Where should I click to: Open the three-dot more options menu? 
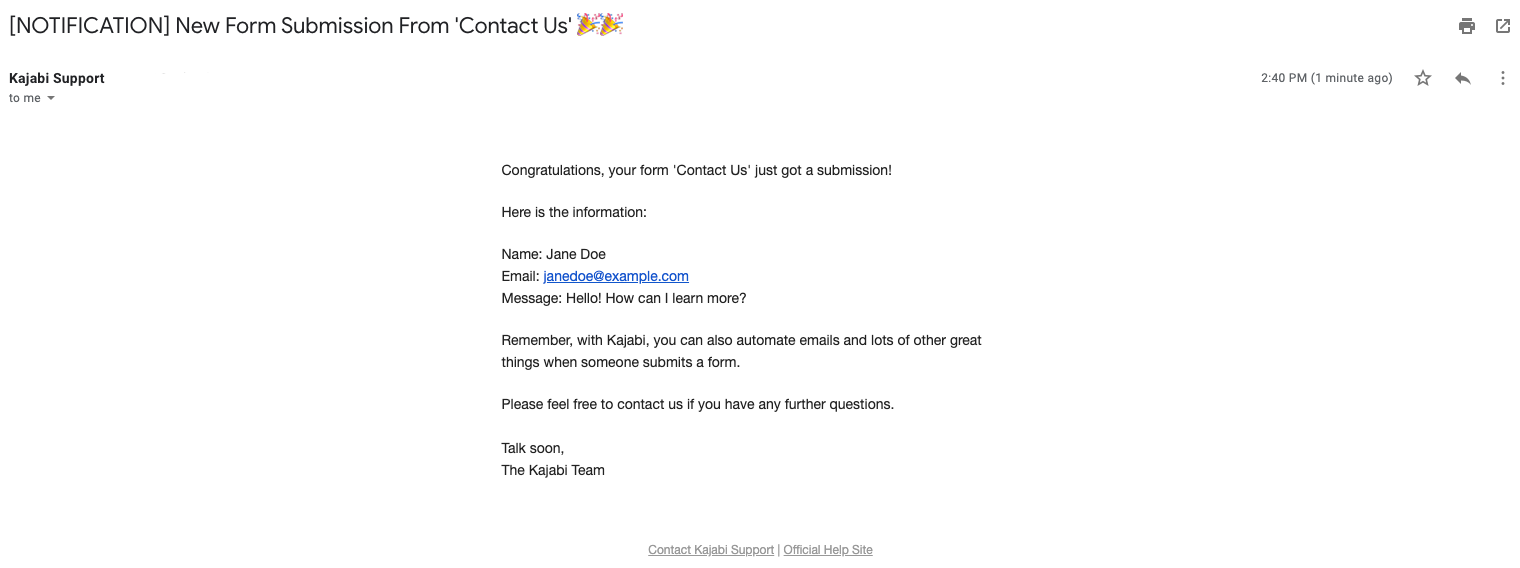point(1502,78)
